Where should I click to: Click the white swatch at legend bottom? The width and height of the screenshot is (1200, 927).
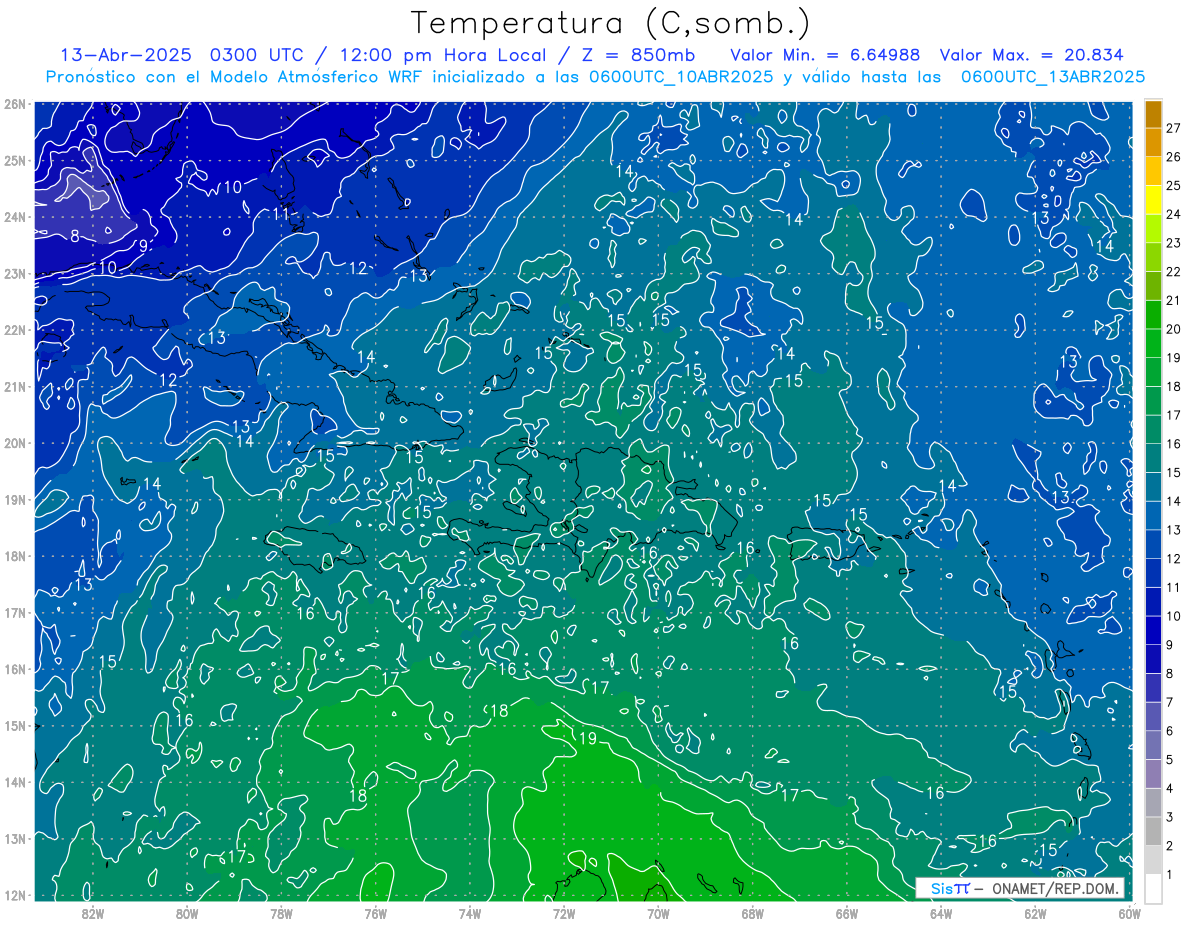coord(1154,888)
